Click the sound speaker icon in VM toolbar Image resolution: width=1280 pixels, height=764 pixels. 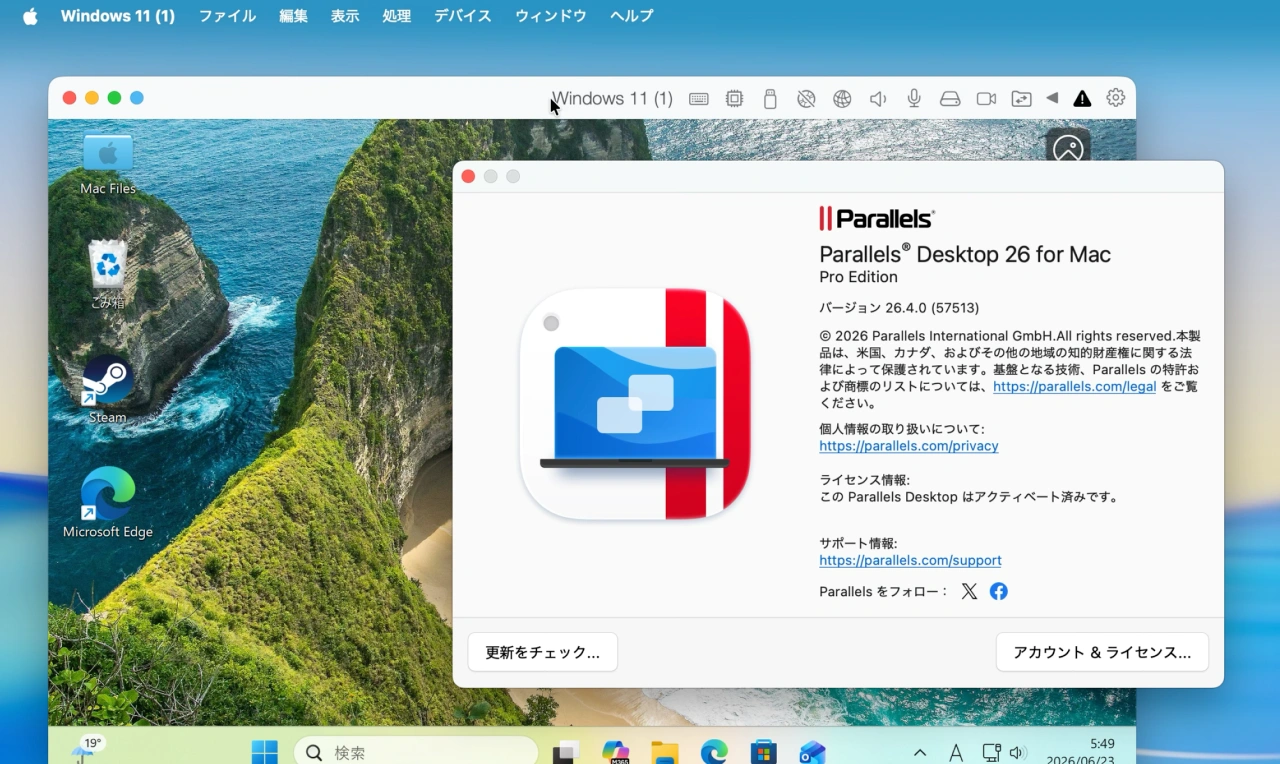click(x=878, y=99)
